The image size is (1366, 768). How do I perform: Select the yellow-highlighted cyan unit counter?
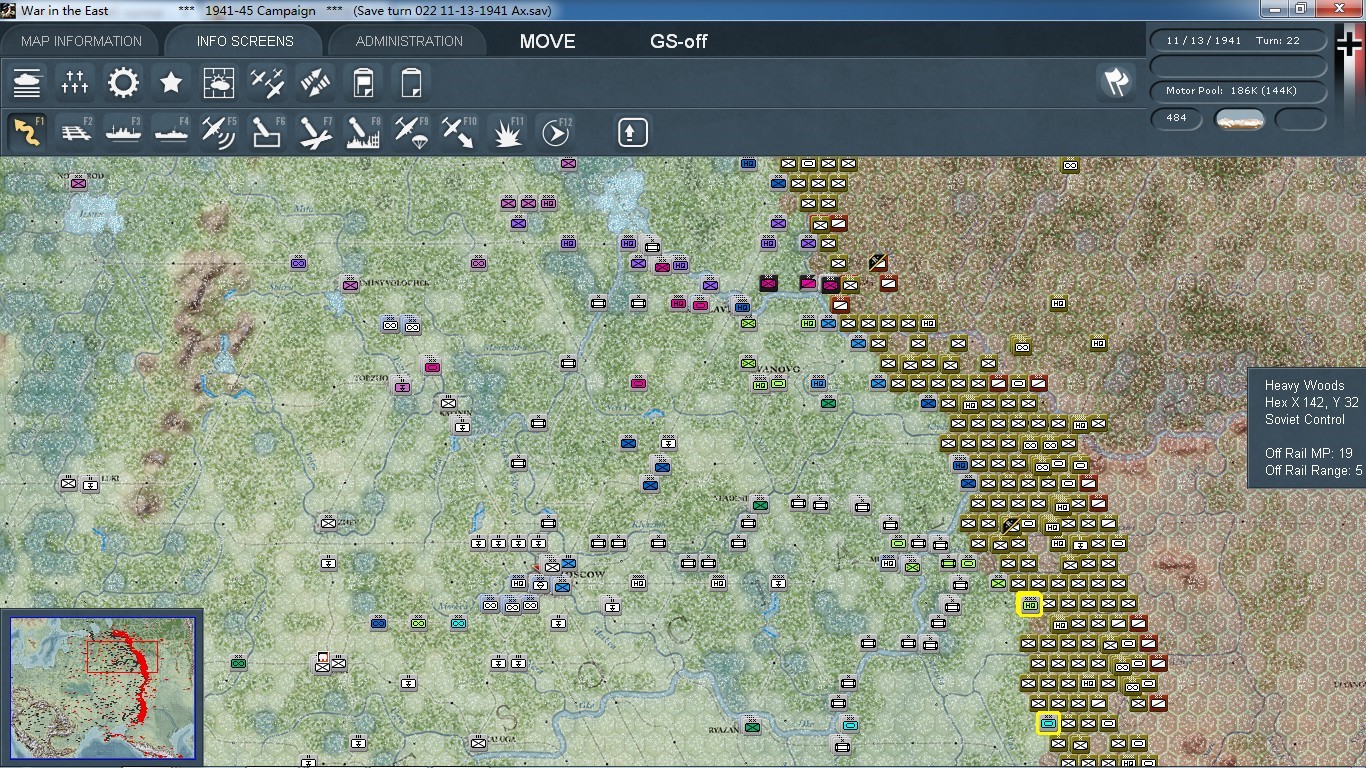tap(1048, 723)
